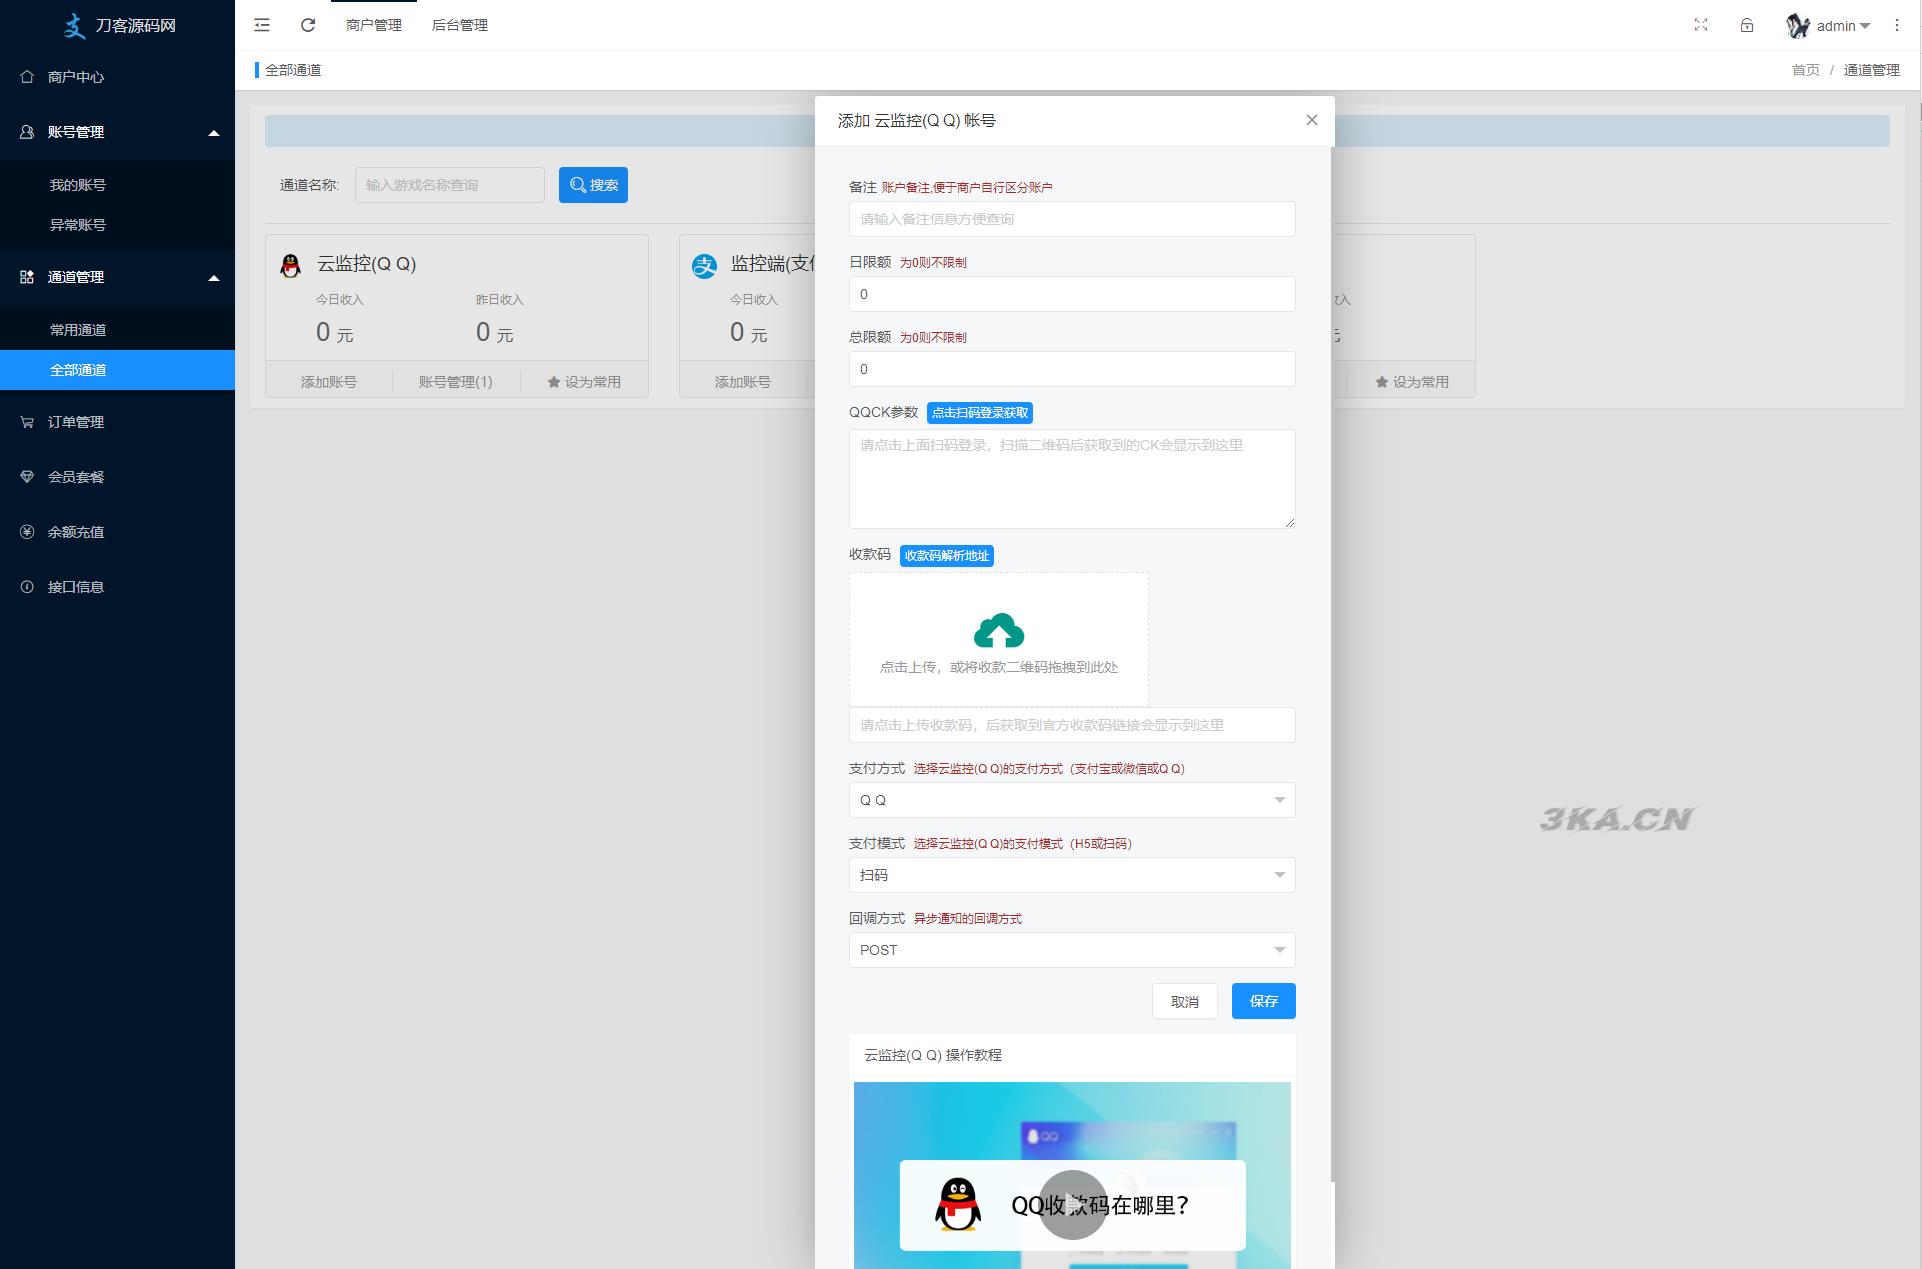
Task: Click 点击扫码登录获取 button for QQCK参数
Action: 977,412
